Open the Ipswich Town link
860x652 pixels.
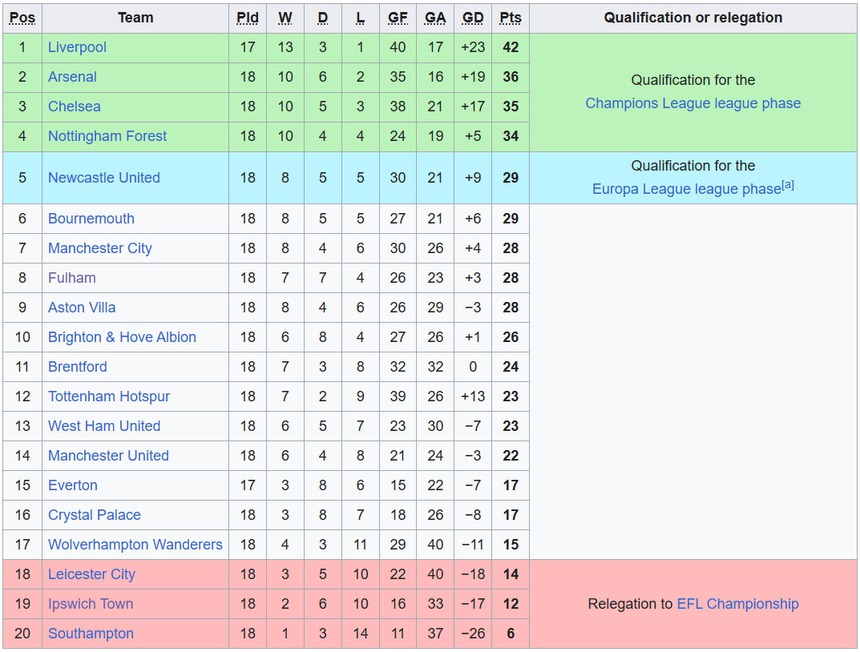click(90, 604)
